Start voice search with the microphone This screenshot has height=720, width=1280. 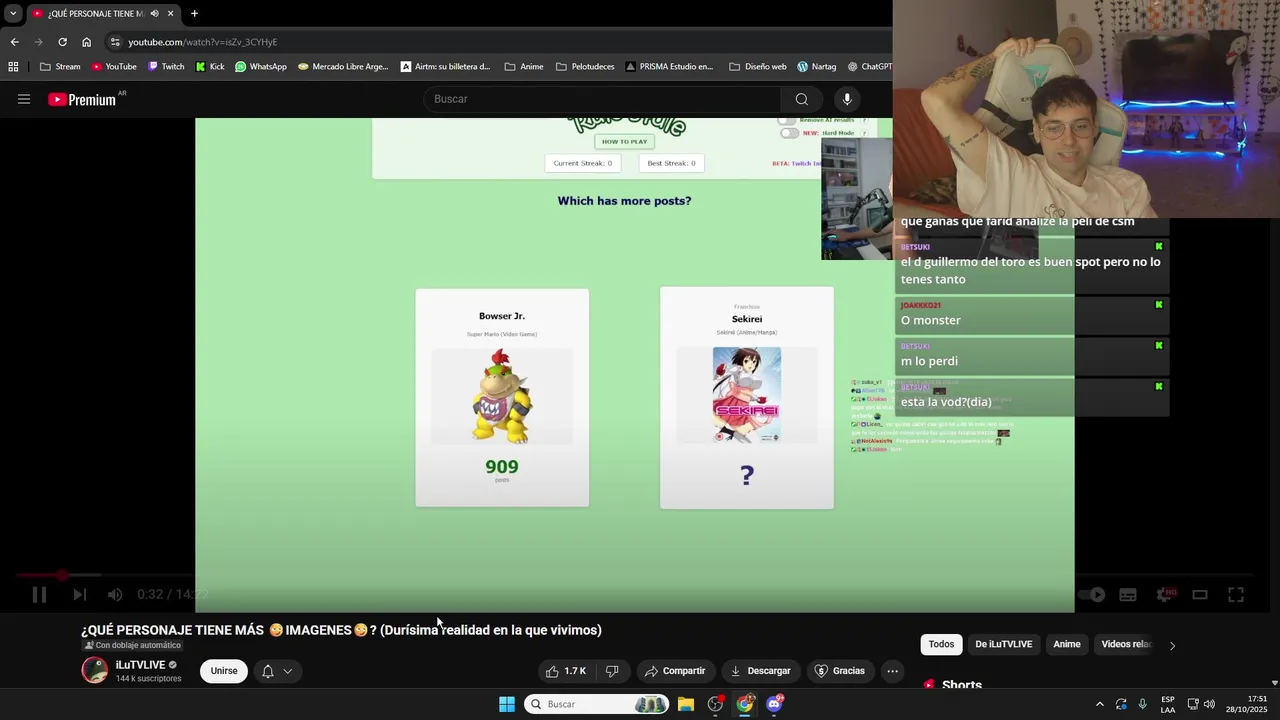847,99
